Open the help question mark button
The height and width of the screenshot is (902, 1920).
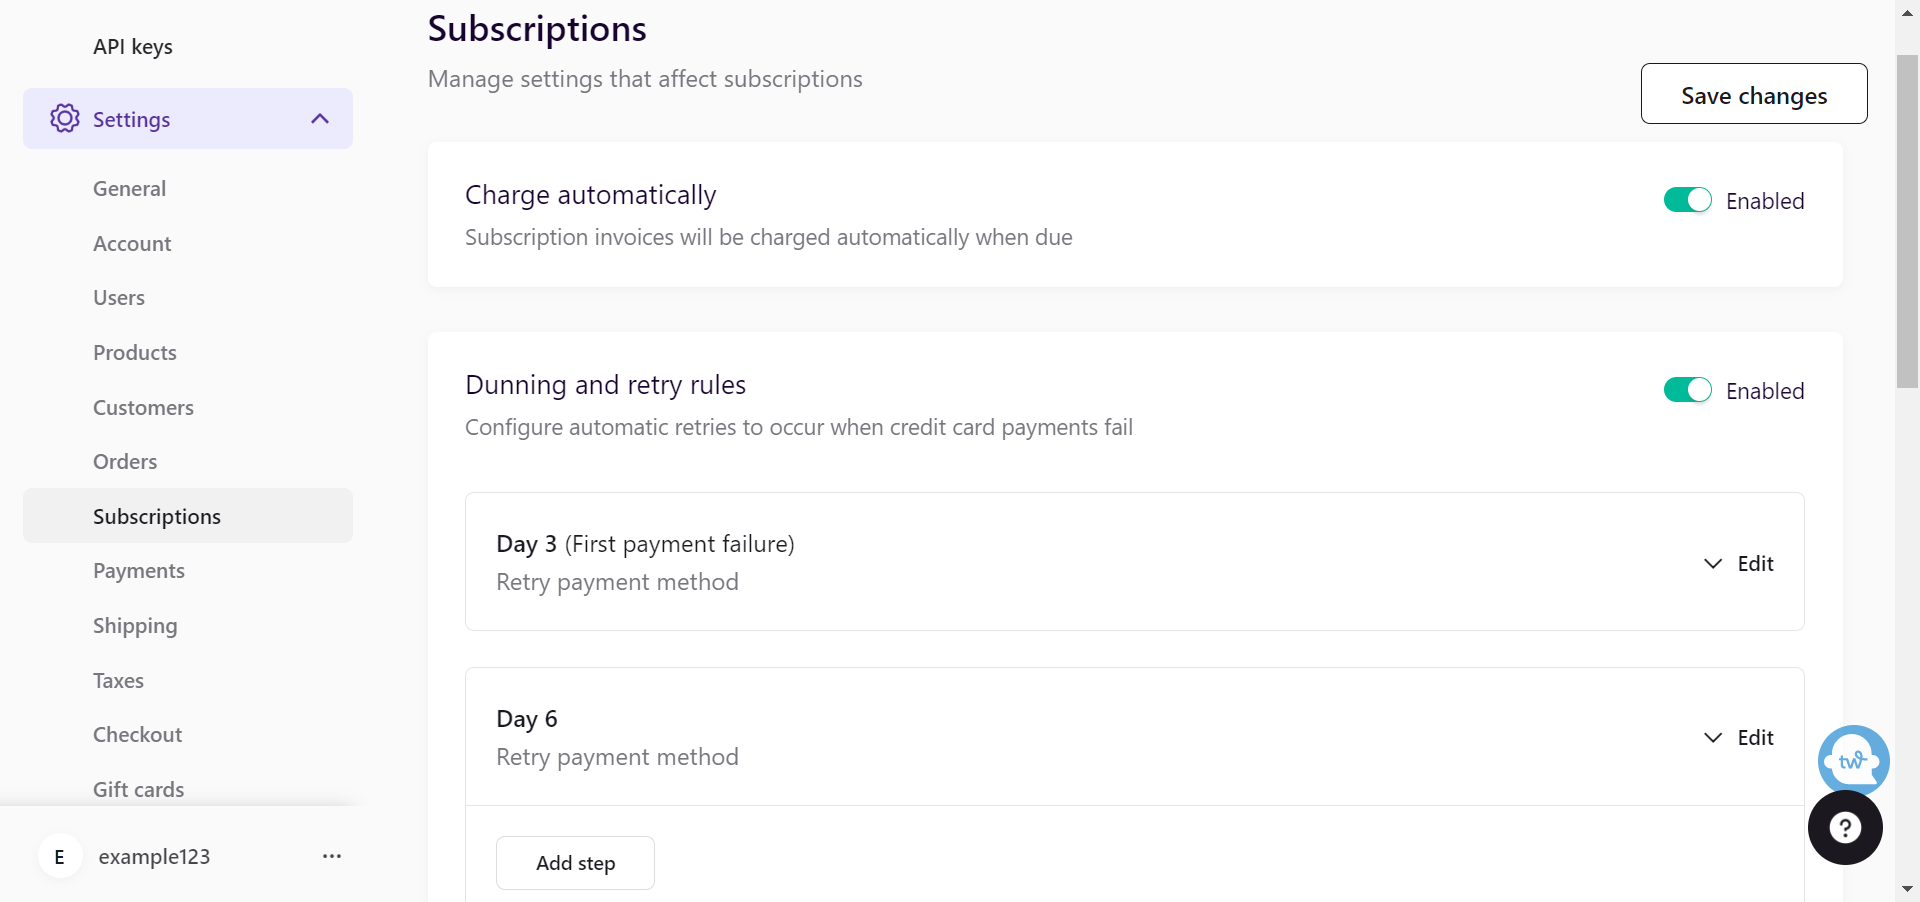pyautogui.click(x=1845, y=828)
